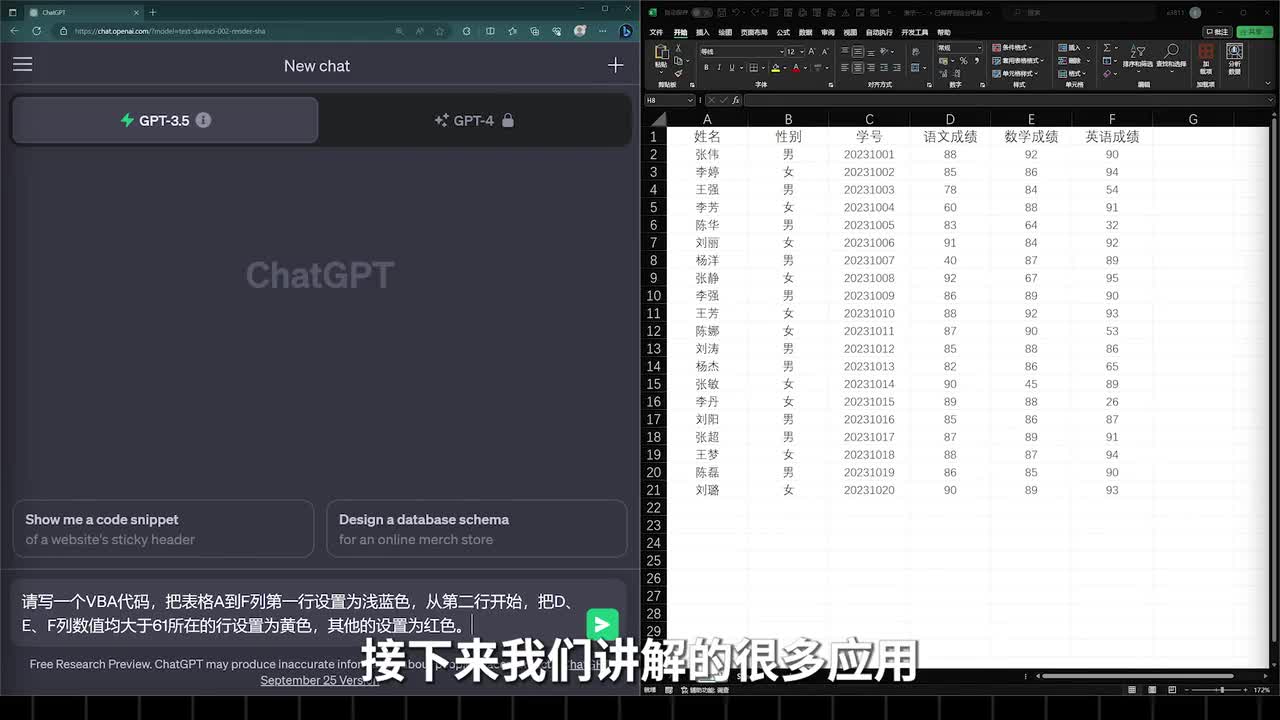Screen dimensions: 1280x720
Task: Start a new chat with plus icon
Action: click(x=615, y=65)
